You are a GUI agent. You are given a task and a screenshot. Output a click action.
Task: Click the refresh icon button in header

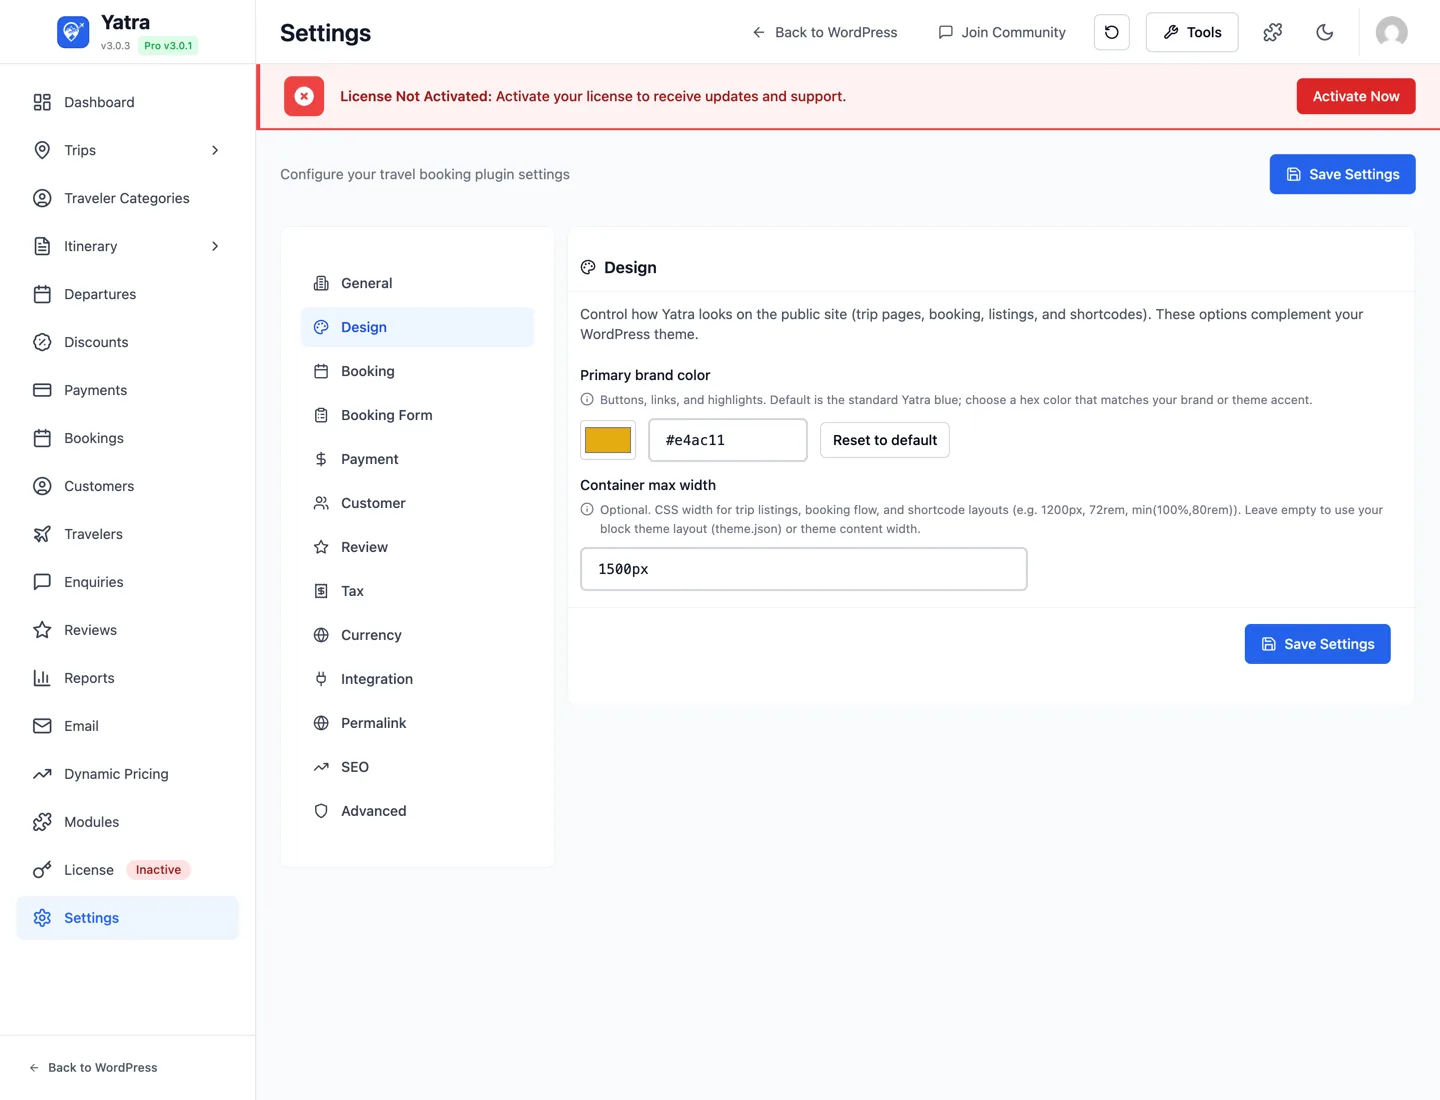pos(1112,32)
